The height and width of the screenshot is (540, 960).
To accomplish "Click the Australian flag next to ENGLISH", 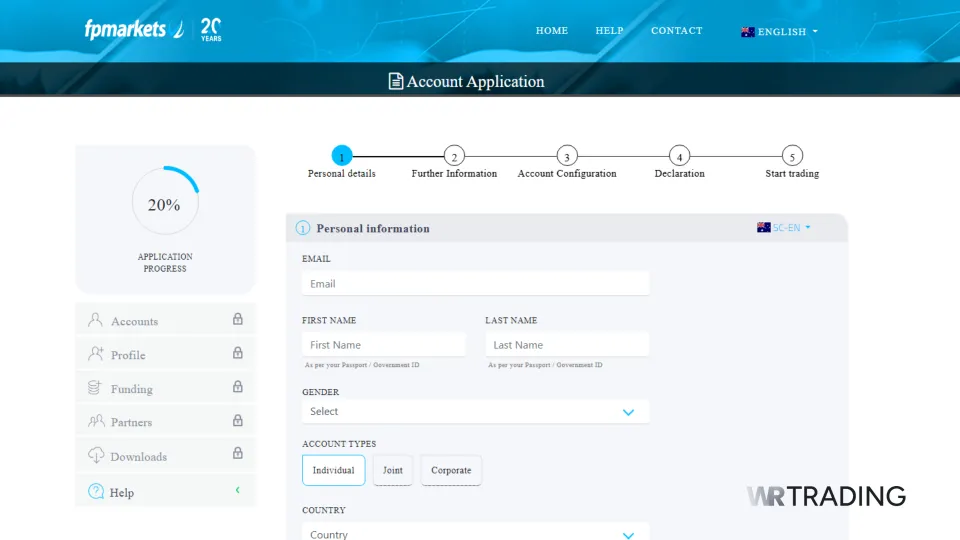I will 748,32.
